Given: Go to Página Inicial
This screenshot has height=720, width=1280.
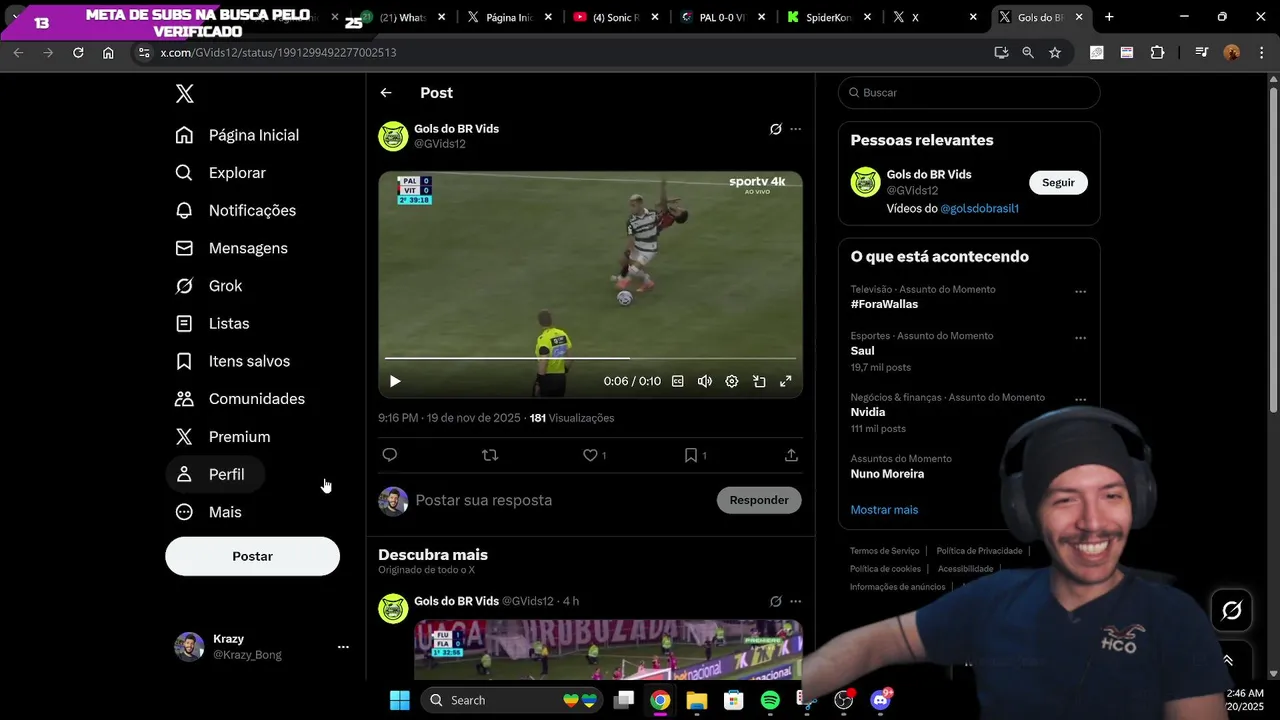Looking at the screenshot, I should coord(238,135).
